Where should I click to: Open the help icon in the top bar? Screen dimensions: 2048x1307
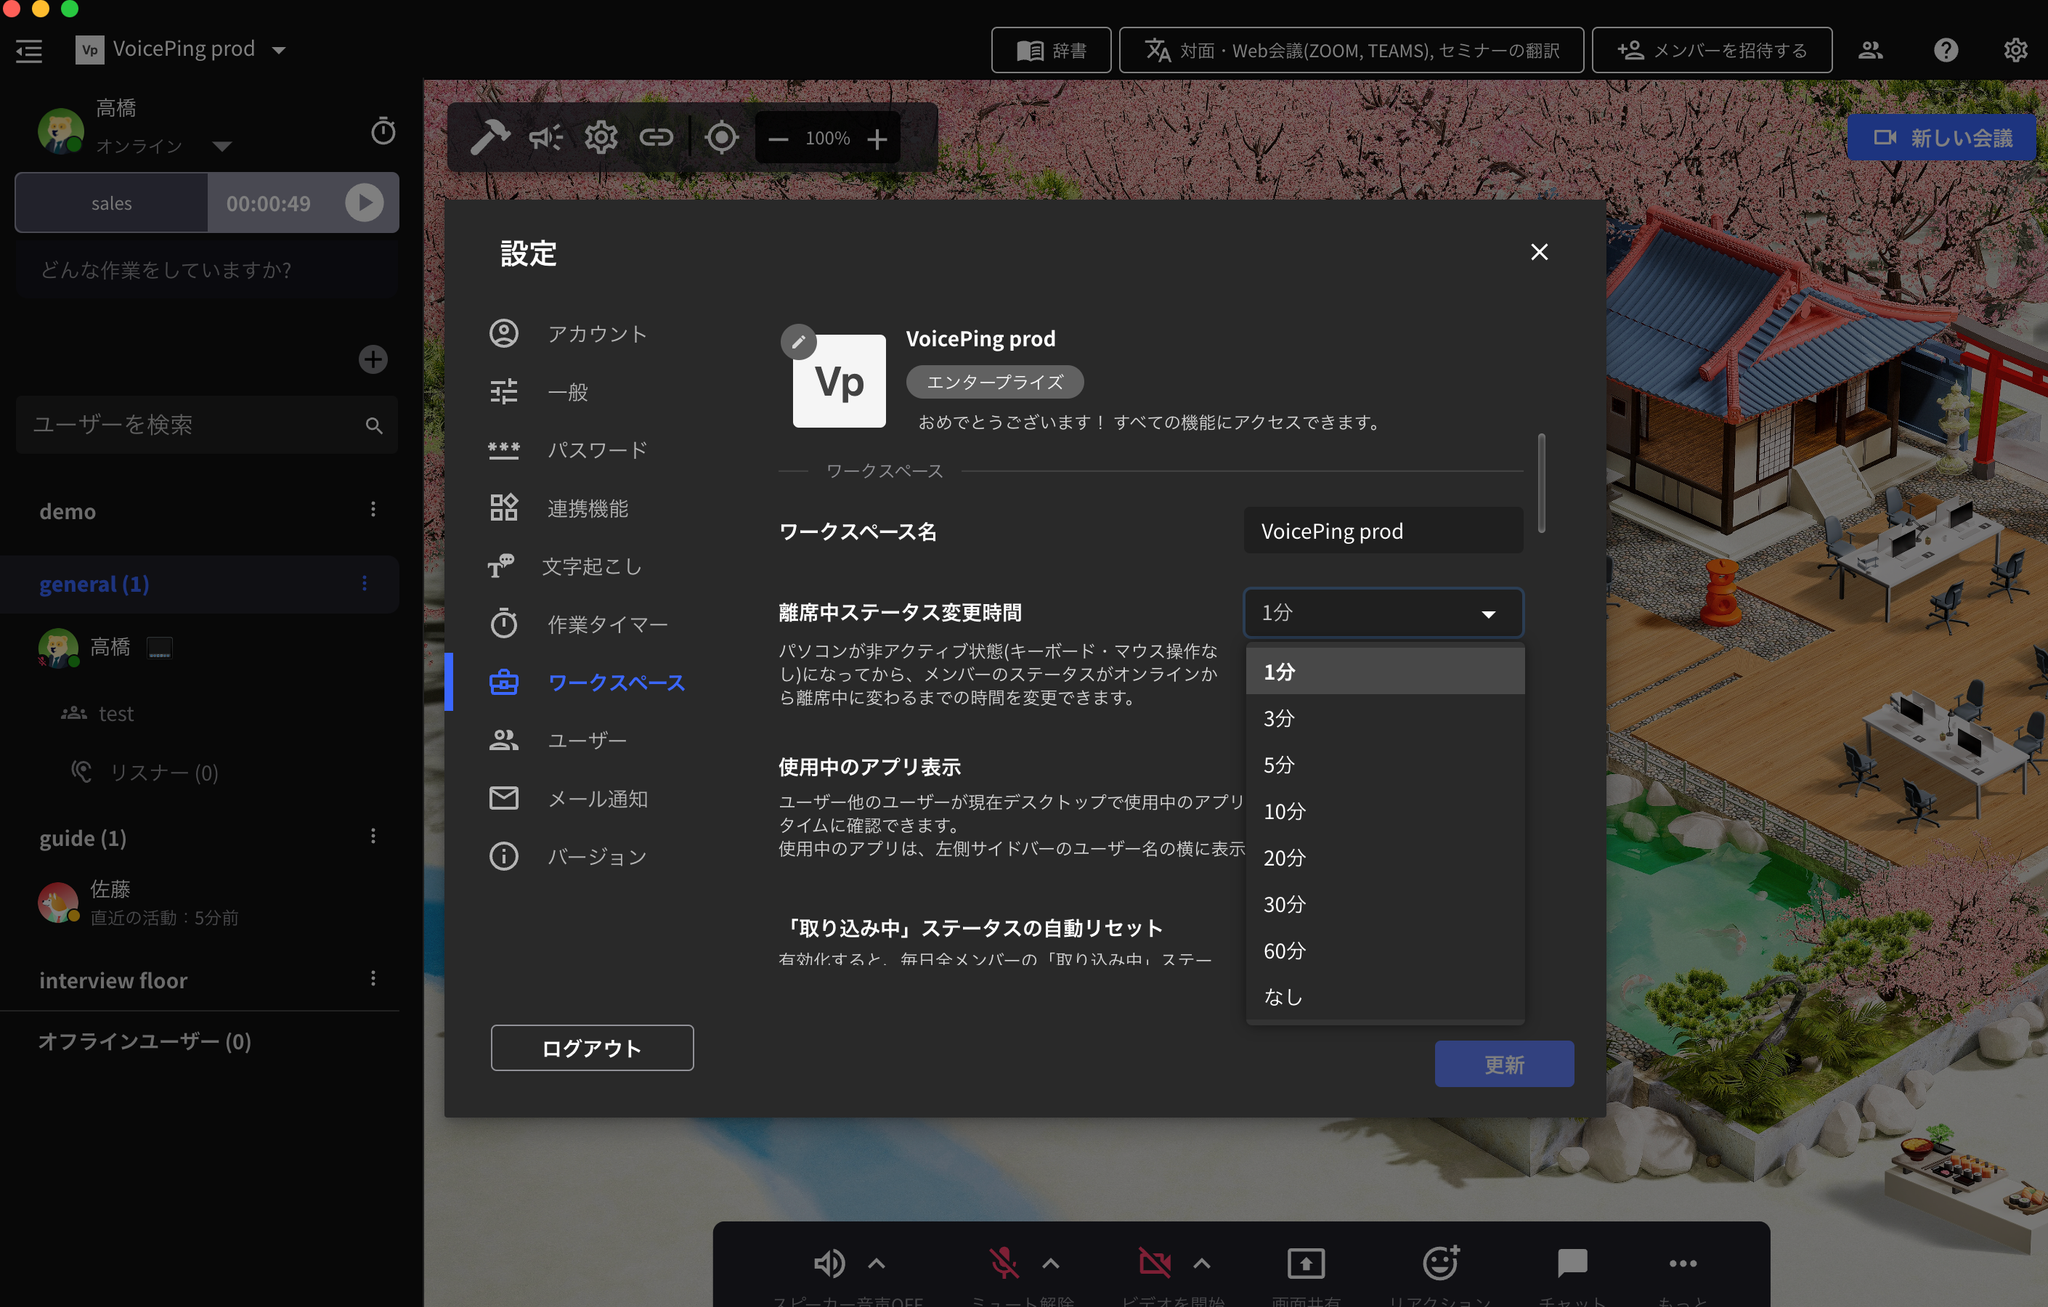[1945, 49]
